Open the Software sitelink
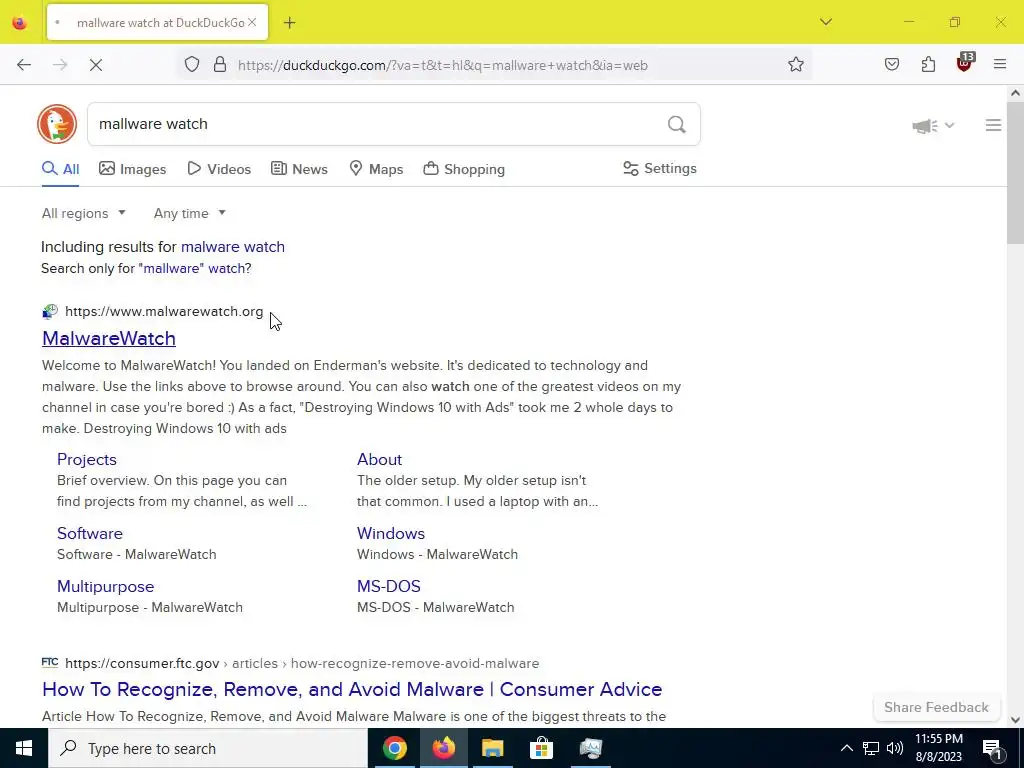The height and width of the screenshot is (768, 1024). (x=89, y=533)
